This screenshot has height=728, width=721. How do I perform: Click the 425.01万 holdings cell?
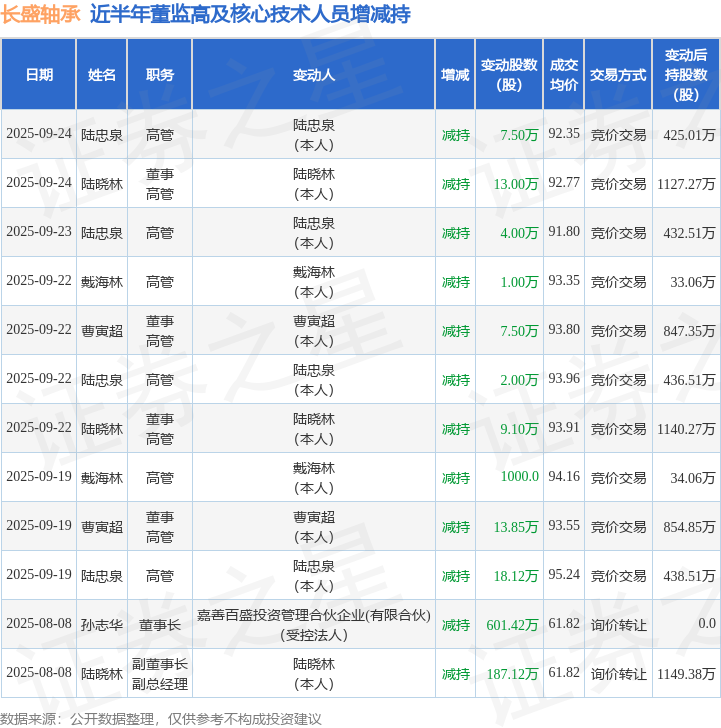(x=686, y=135)
